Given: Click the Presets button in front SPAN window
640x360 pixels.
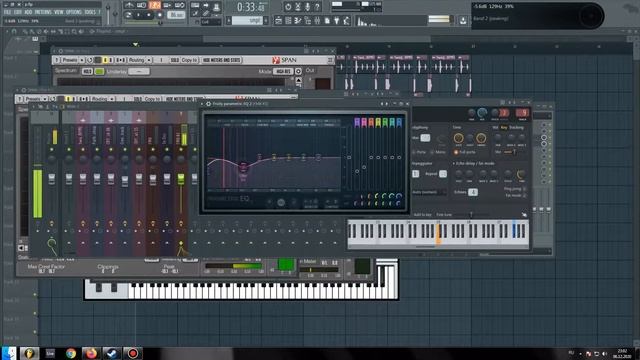Looking at the screenshot, I should point(69,60).
